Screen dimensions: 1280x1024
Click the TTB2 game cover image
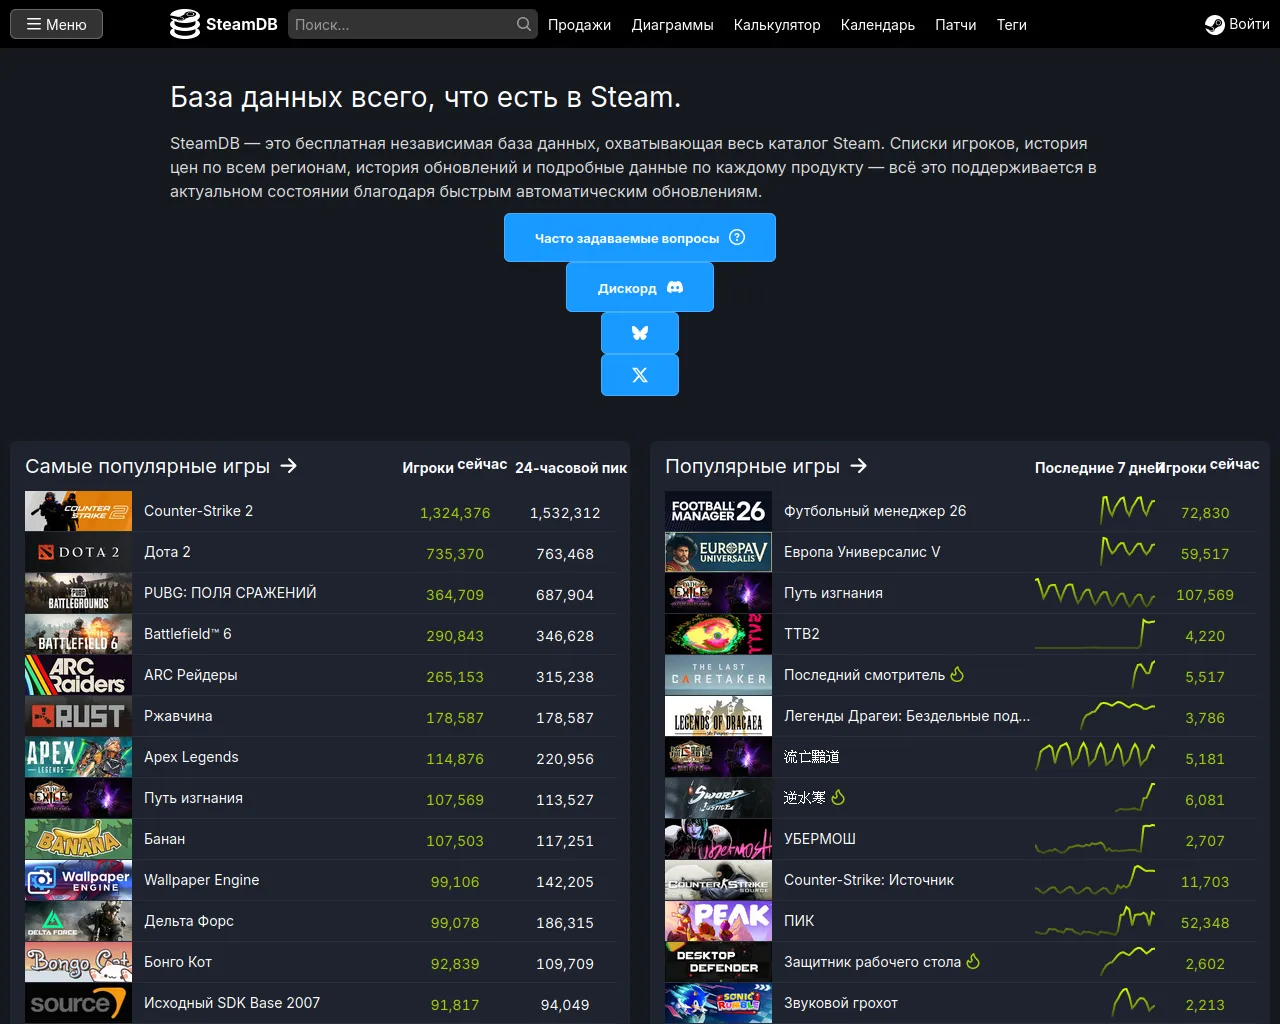(x=718, y=634)
